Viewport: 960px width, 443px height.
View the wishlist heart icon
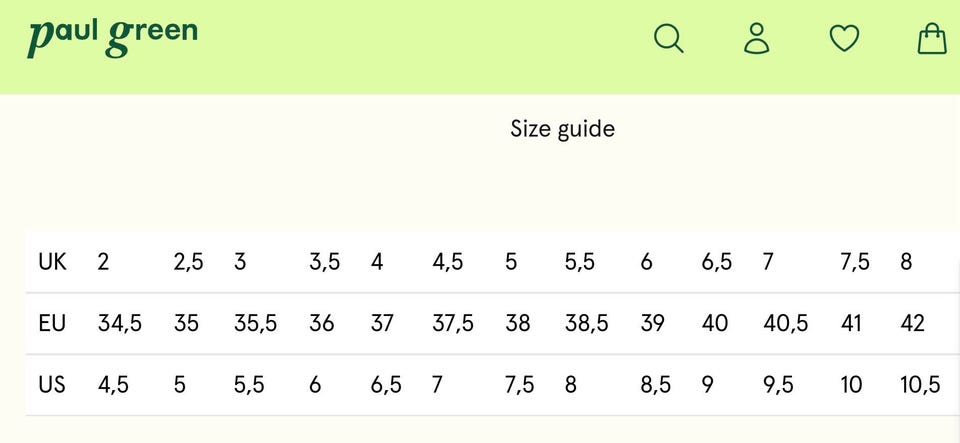point(845,39)
